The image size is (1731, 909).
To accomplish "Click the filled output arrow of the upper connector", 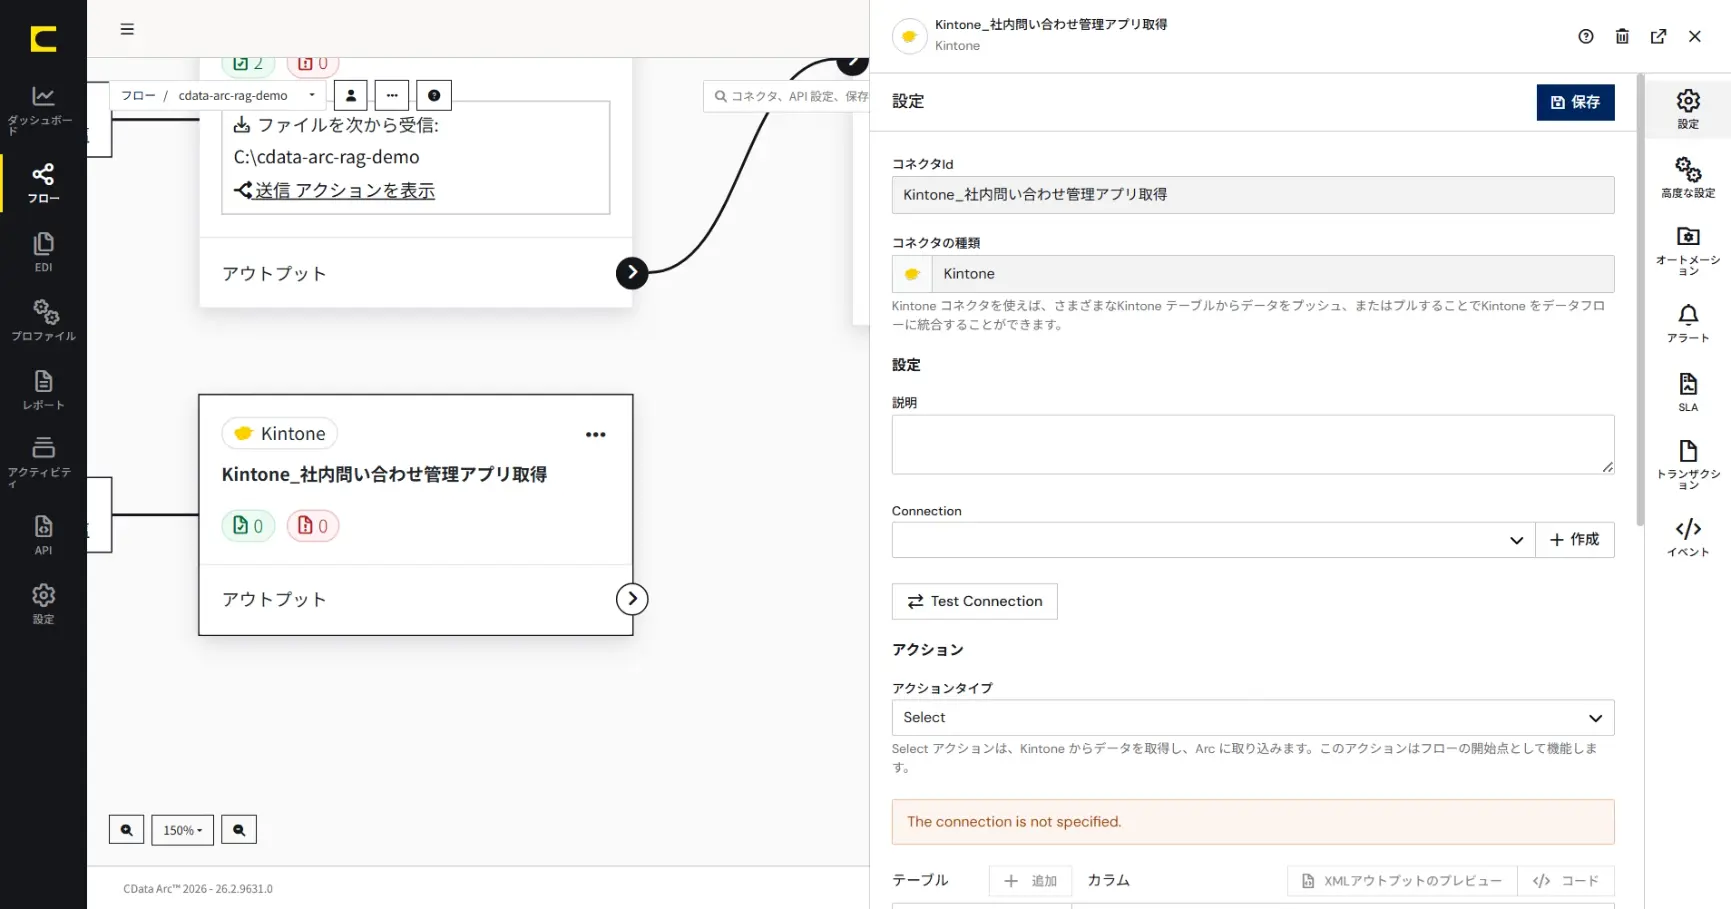I will point(632,273).
